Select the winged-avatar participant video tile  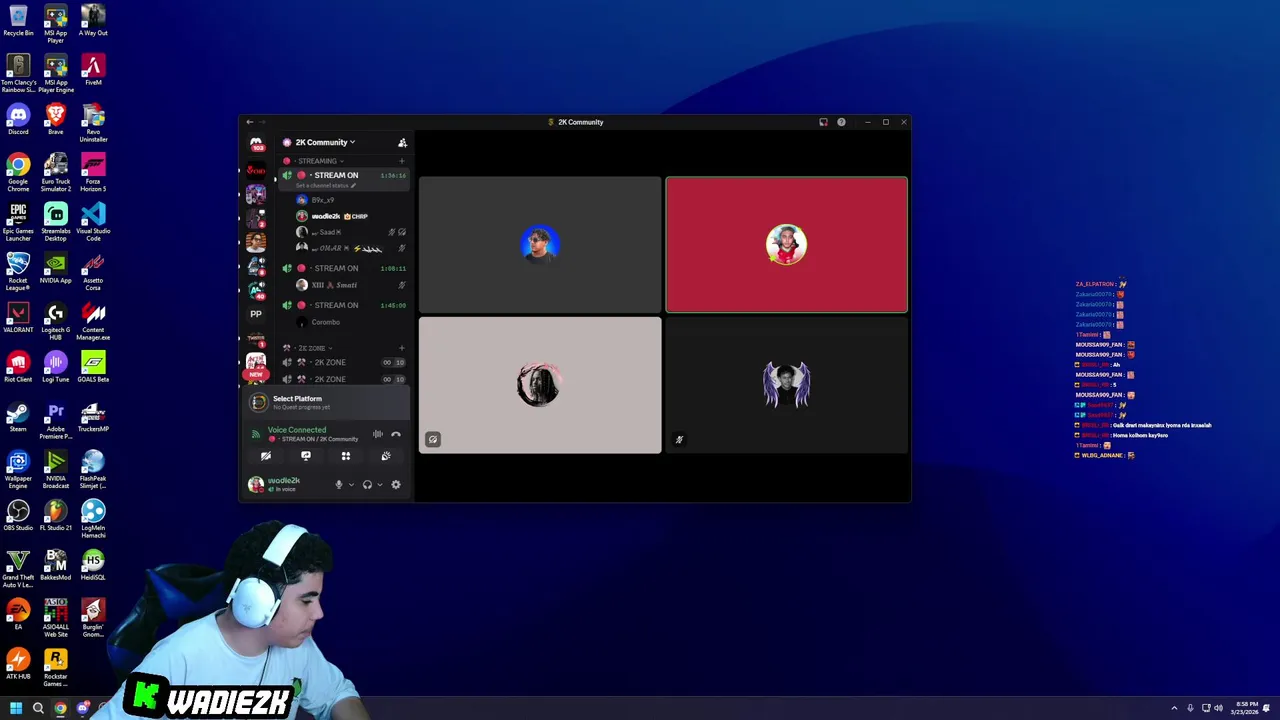[787, 385]
